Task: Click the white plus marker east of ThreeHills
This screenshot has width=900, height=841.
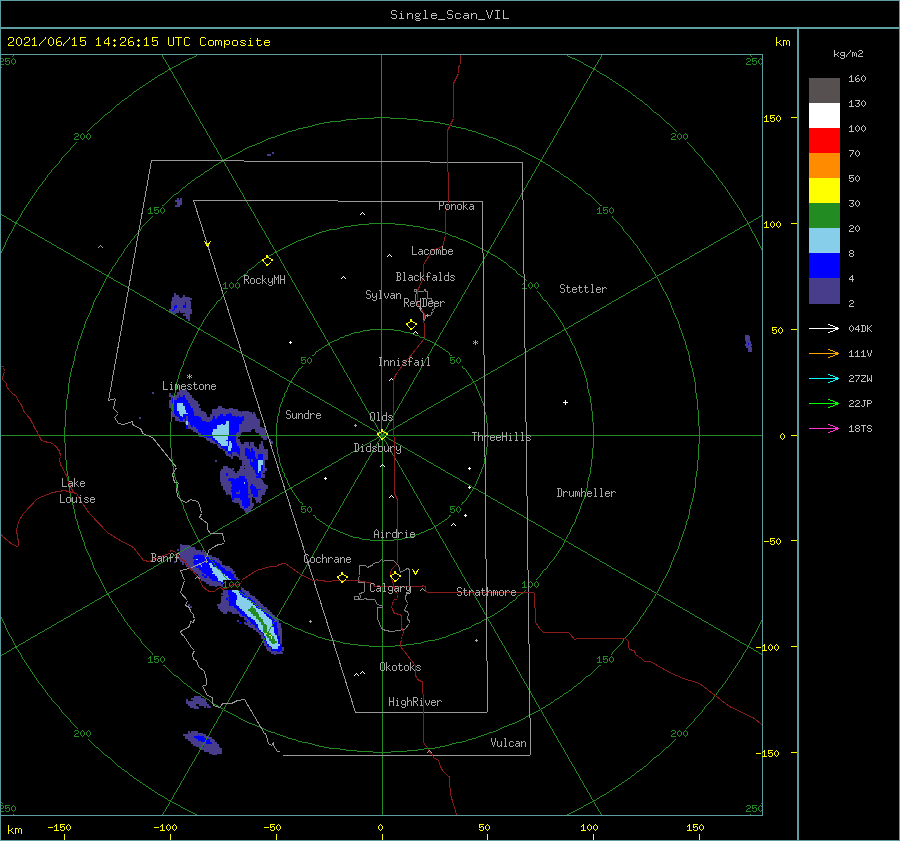Action: click(x=565, y=402)
